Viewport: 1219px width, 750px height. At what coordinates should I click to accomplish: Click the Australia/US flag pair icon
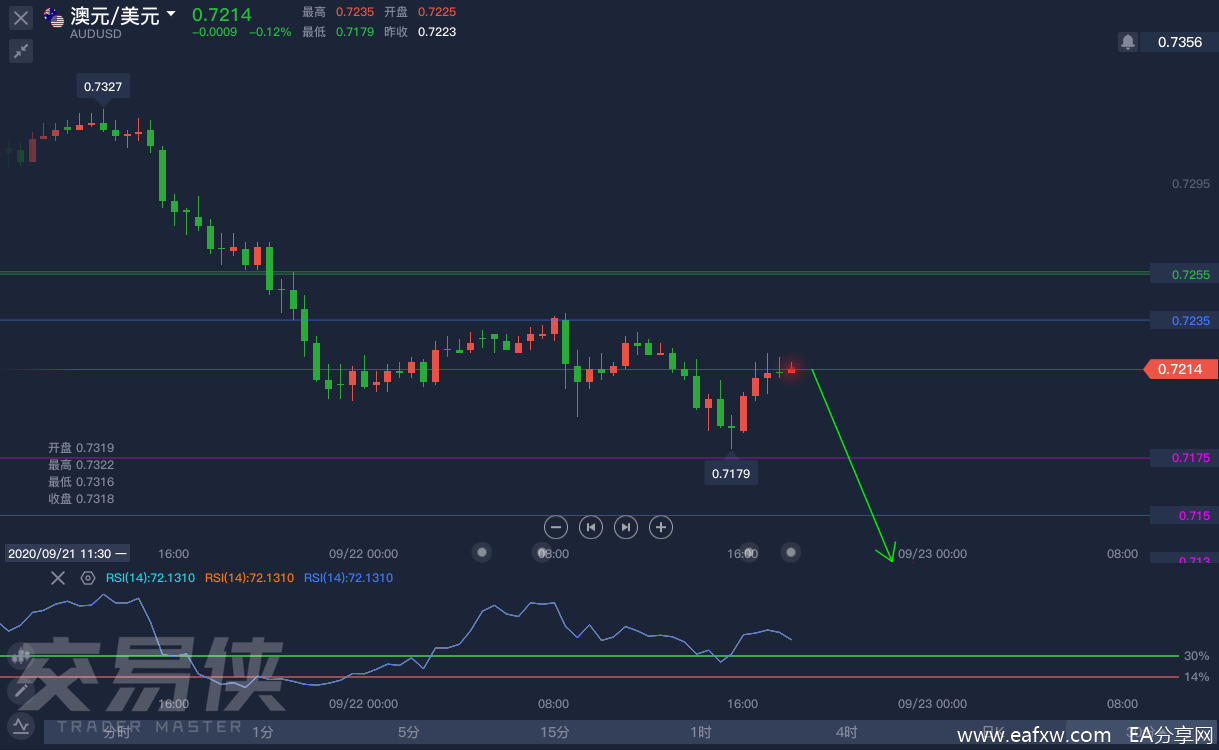point(54,17)
